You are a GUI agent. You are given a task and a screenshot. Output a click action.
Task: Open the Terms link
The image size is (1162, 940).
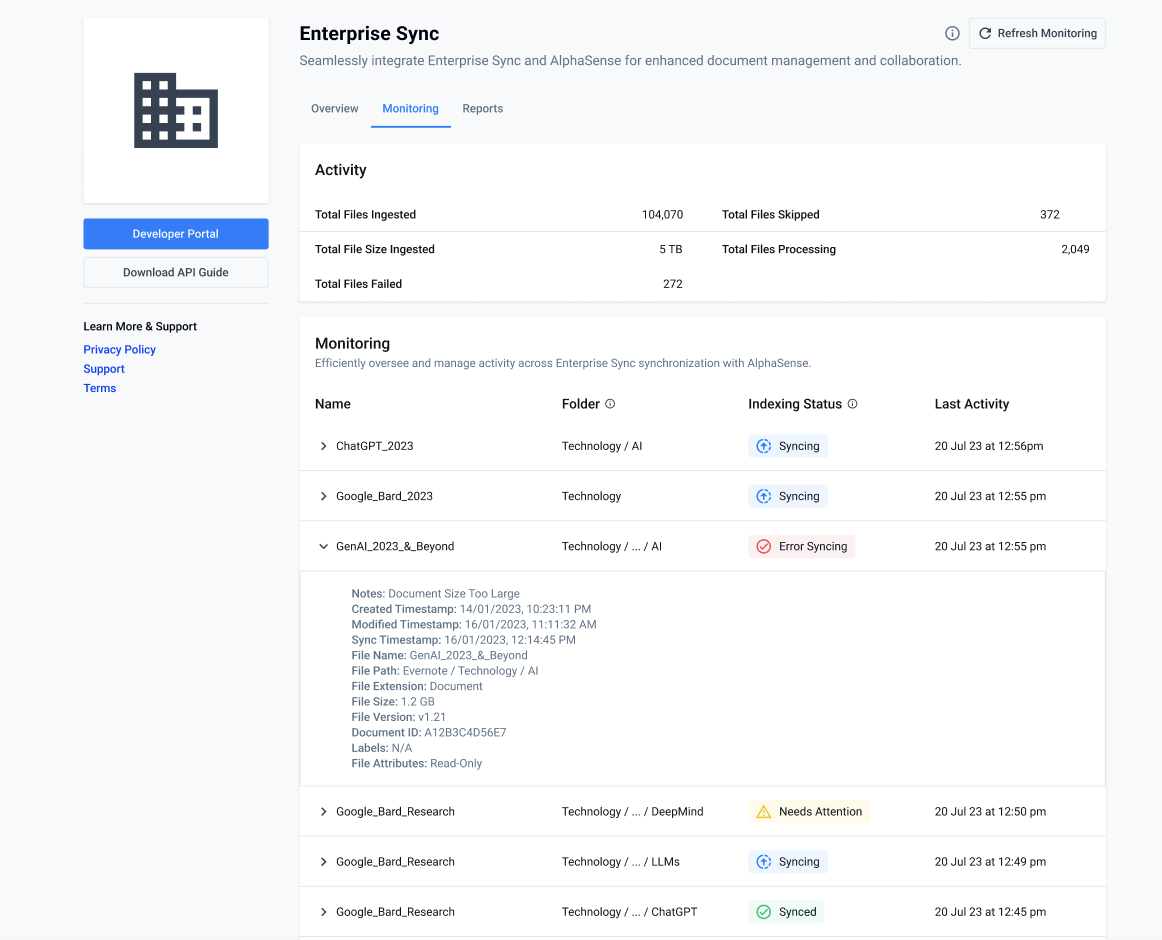pyautogui.click(x=99, y=388)
